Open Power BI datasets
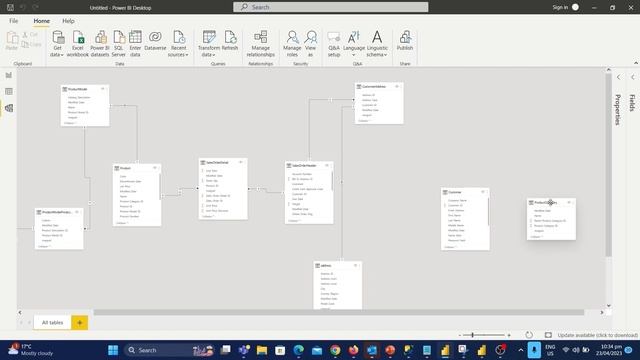The height and width of the screenshot is (360, 640). point(100,44)
